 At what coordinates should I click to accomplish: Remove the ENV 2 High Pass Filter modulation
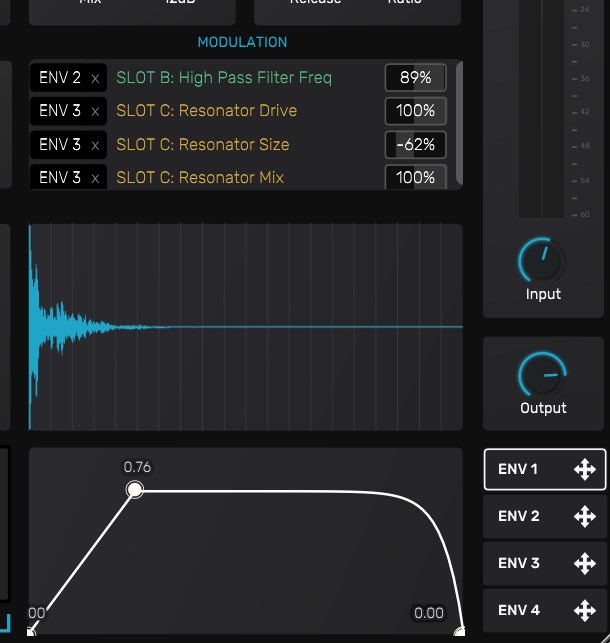coord(95,78)
